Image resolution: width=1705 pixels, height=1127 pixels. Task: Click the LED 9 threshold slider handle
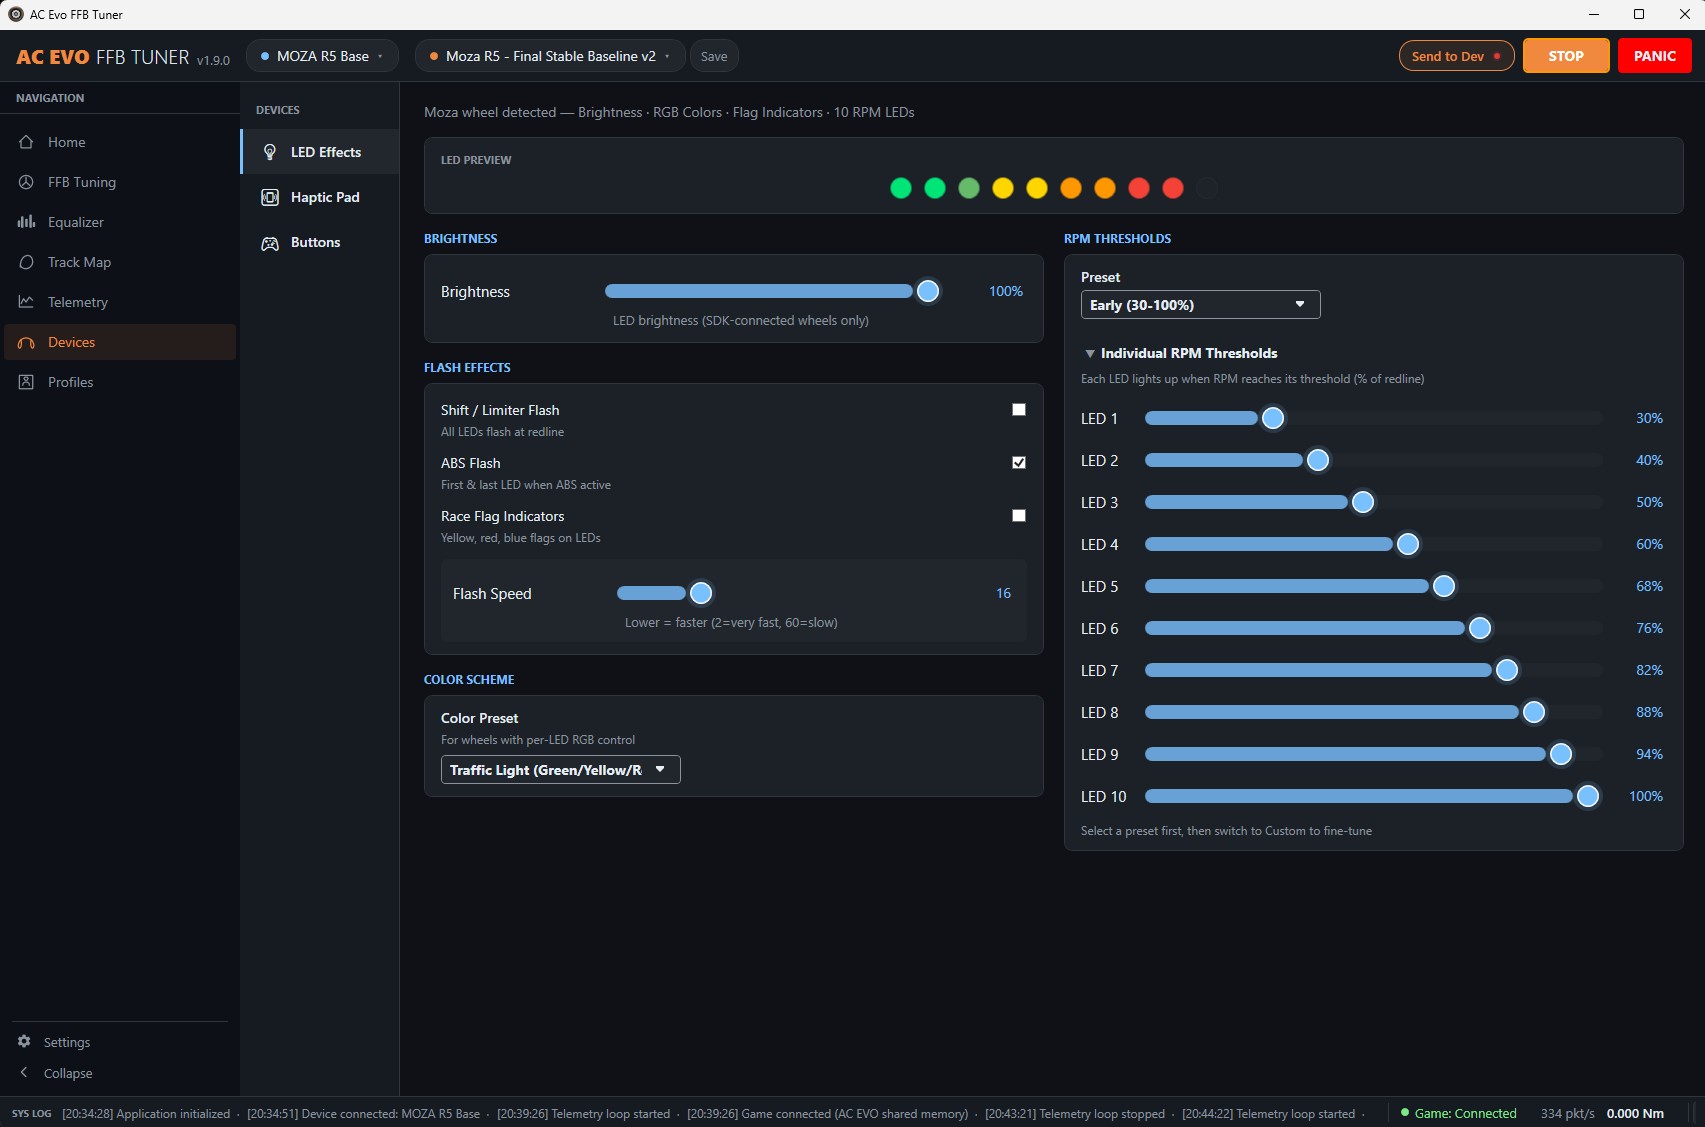(x=1561, y=754)
